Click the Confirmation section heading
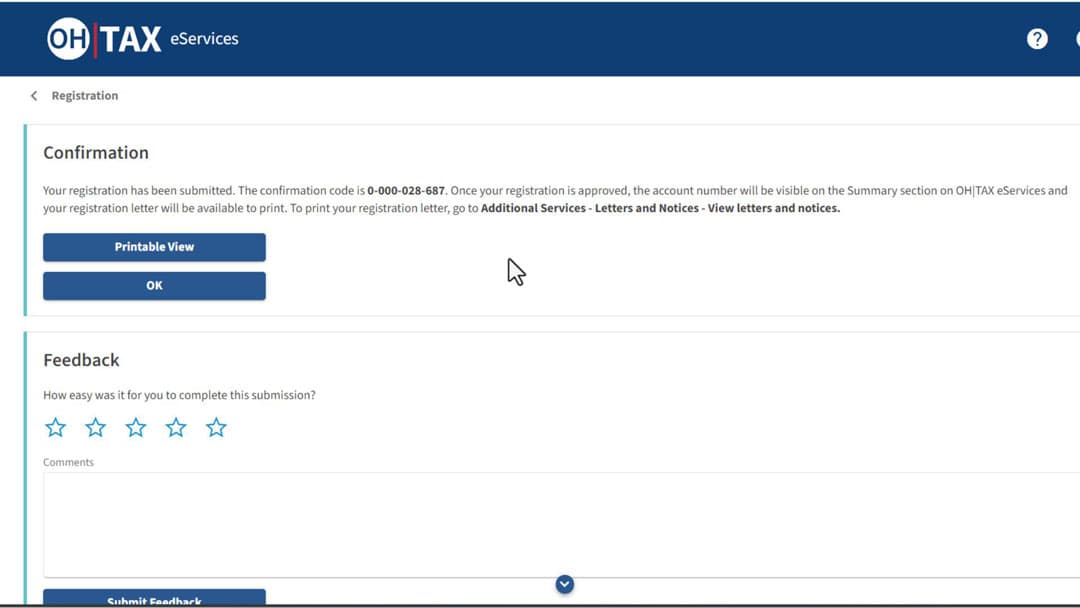This screenshot has width=1080, height=608. (96, 153)
